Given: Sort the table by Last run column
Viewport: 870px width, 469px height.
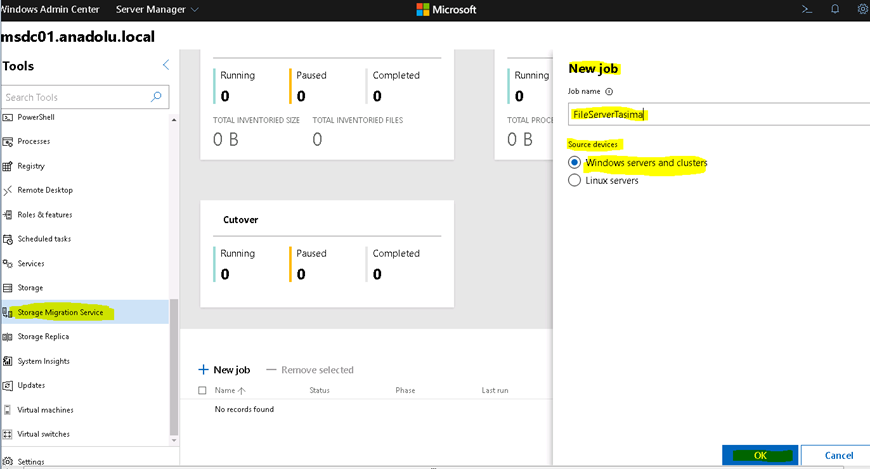Looking at the screenshot, I should pyautogui.click(x=495, y=391).
